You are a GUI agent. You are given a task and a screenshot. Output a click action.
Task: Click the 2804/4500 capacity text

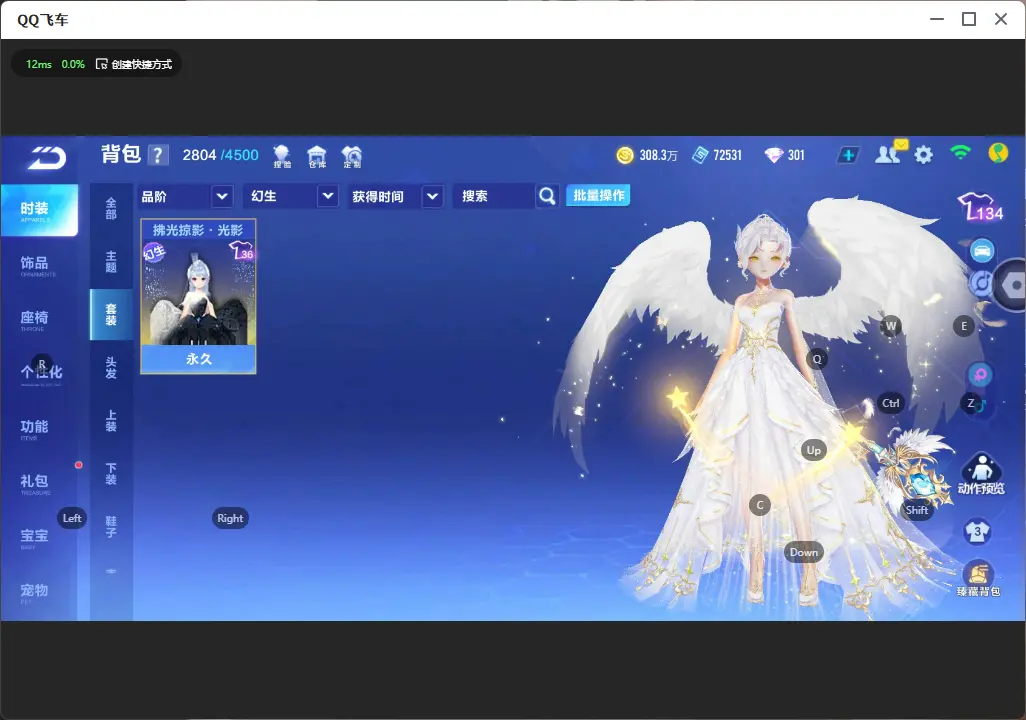(x=221, y=155)
